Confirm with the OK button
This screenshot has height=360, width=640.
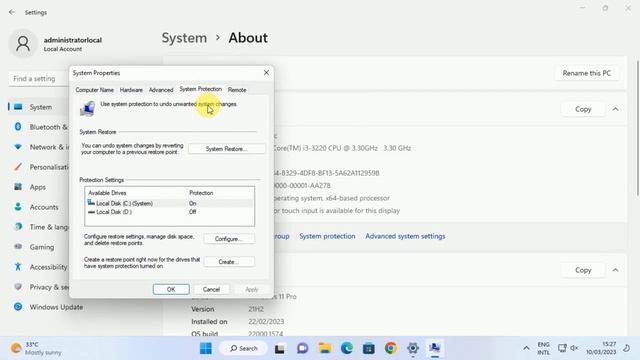pos(171,289)
